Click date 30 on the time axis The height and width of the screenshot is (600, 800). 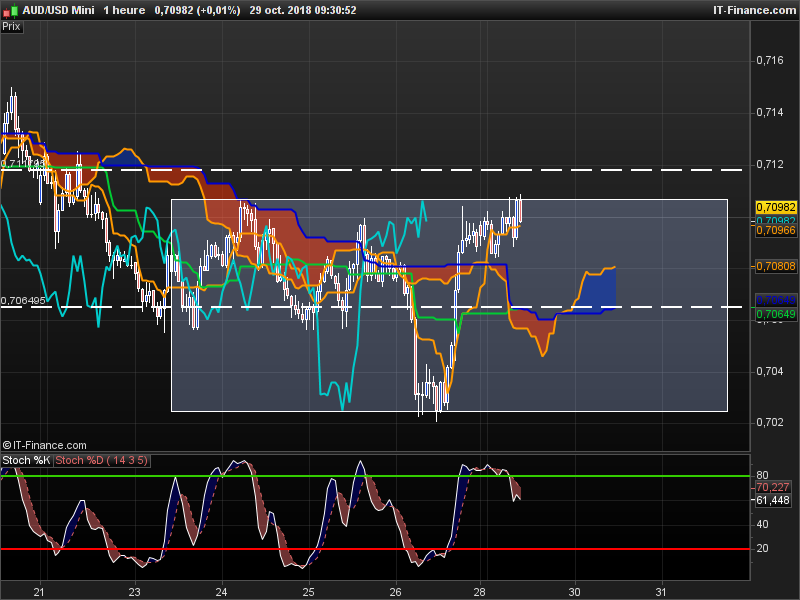click(x=574, y=592)
